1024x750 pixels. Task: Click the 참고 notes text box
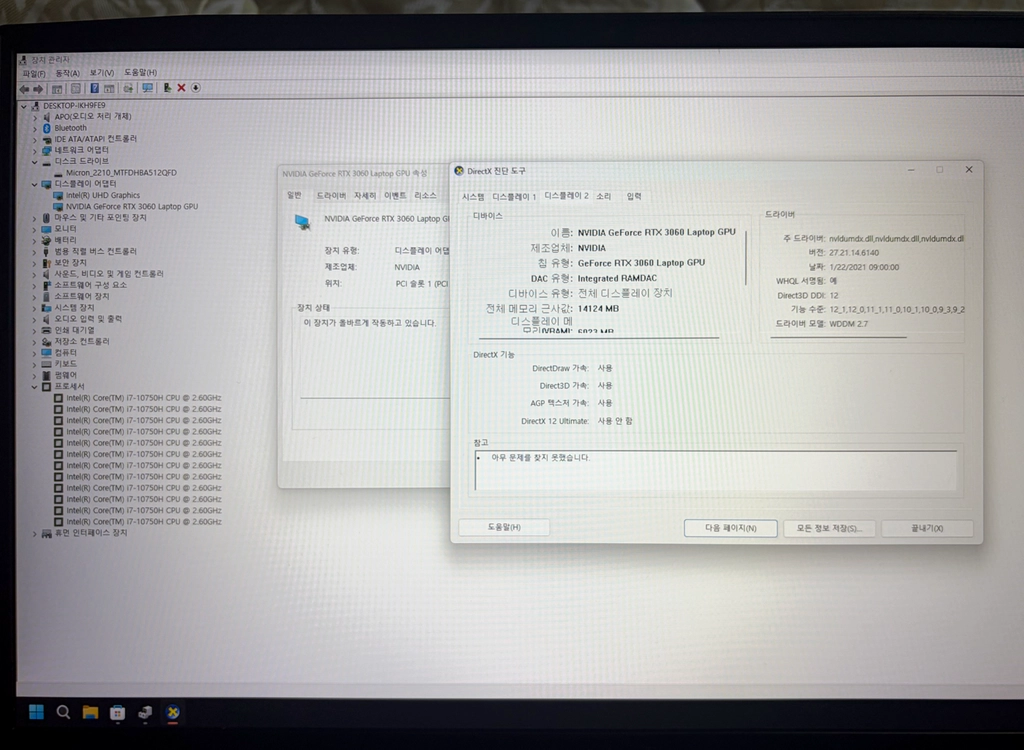(x=716, y=470)
